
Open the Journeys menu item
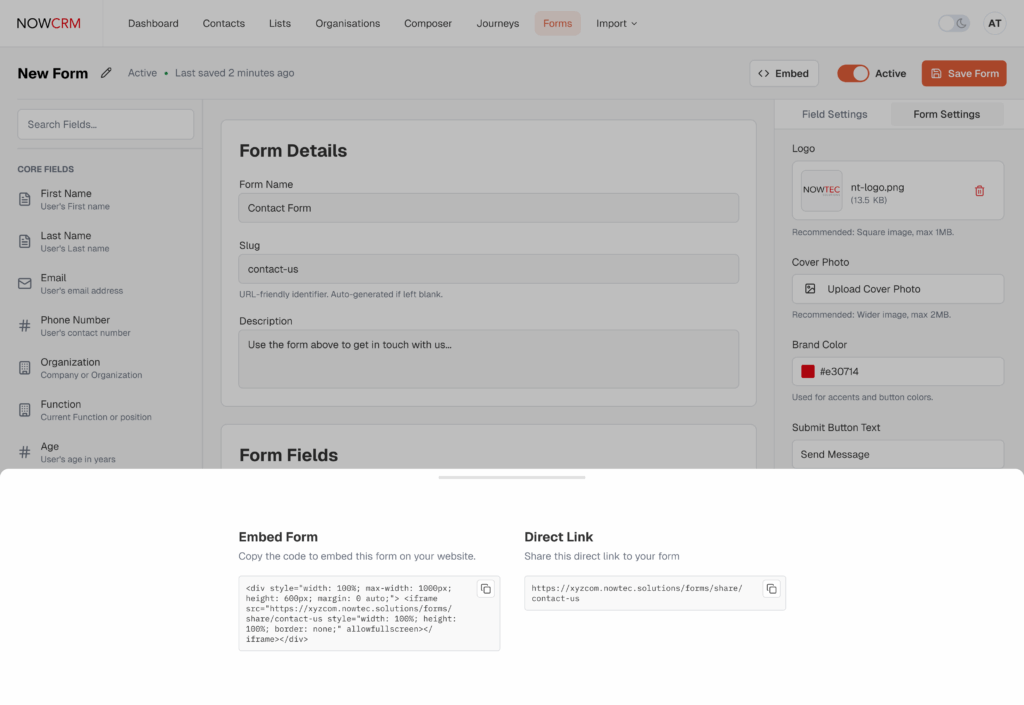pos(497,23)
